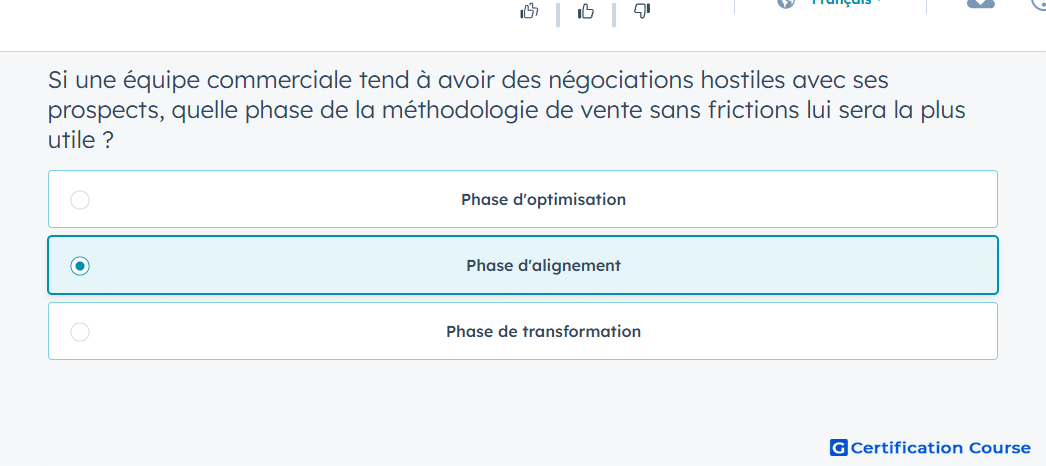The image size is (1046, 466).
Task: Click the caret beside the Français label
Action: [x=879, y=3]
